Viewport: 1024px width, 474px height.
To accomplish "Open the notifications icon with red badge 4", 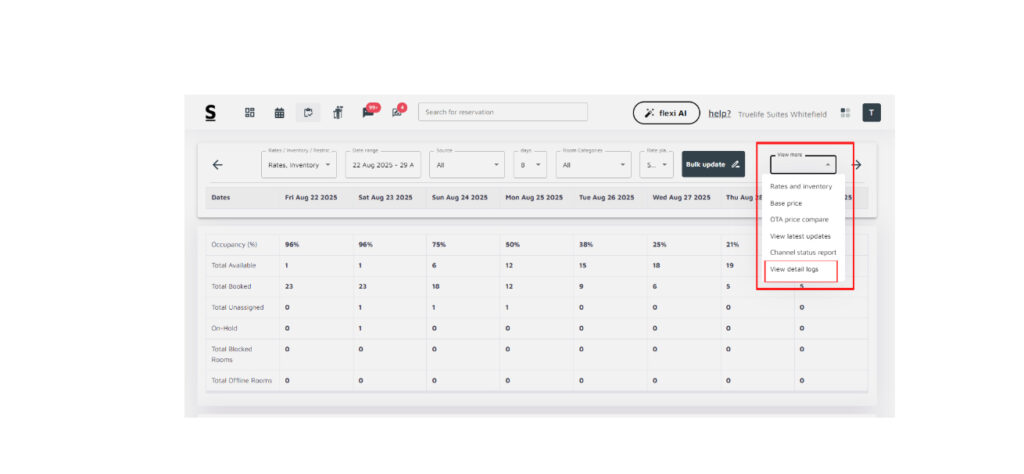I will click(x=397, y=112).
